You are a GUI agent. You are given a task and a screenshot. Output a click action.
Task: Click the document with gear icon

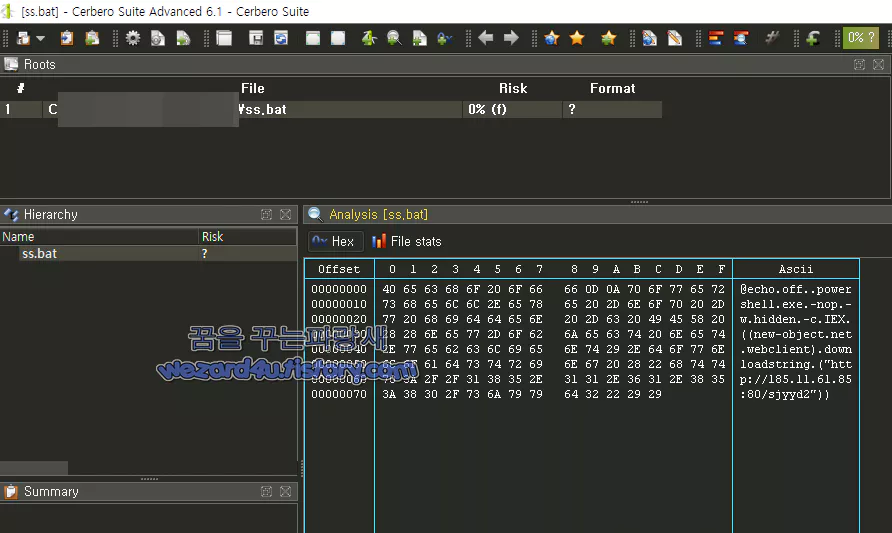158,38
